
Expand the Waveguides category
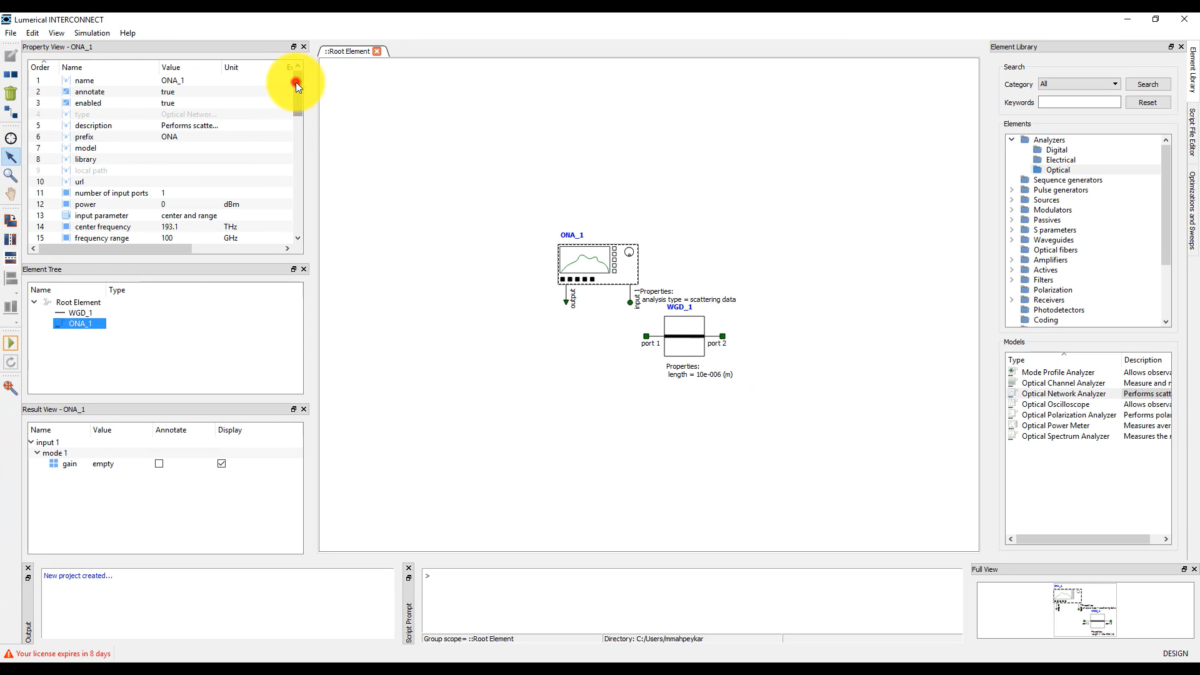tap(1012, 240)
